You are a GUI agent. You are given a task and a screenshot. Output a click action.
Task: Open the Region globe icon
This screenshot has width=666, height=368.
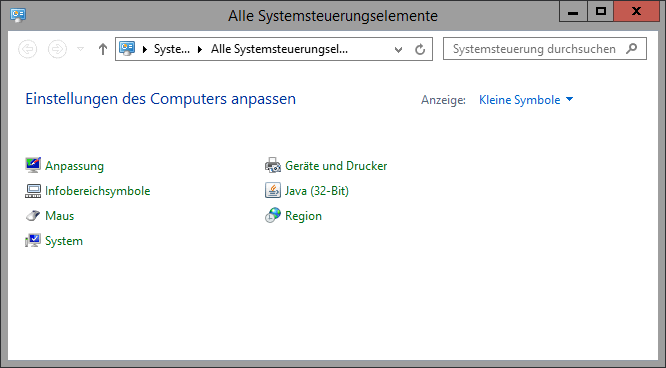273,215
